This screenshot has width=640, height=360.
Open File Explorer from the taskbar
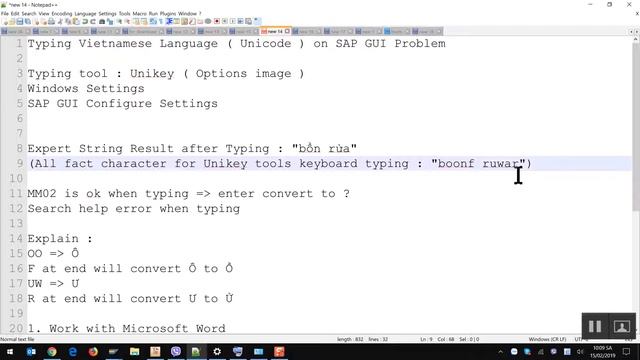pos(134,351)
